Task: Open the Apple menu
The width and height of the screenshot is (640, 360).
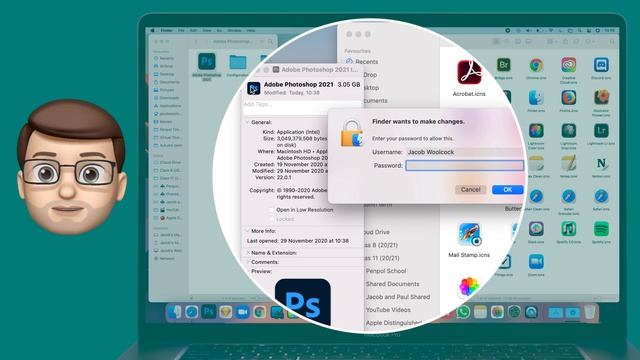Action: coord(153,31)
